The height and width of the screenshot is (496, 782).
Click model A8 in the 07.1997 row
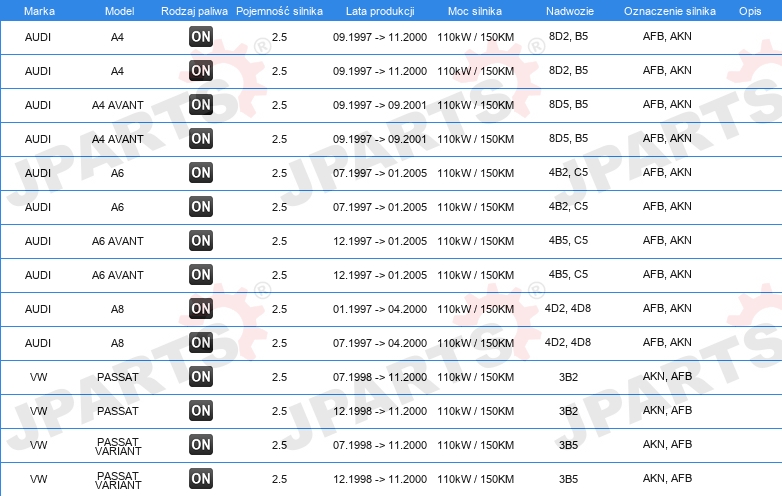pos(117,343)
